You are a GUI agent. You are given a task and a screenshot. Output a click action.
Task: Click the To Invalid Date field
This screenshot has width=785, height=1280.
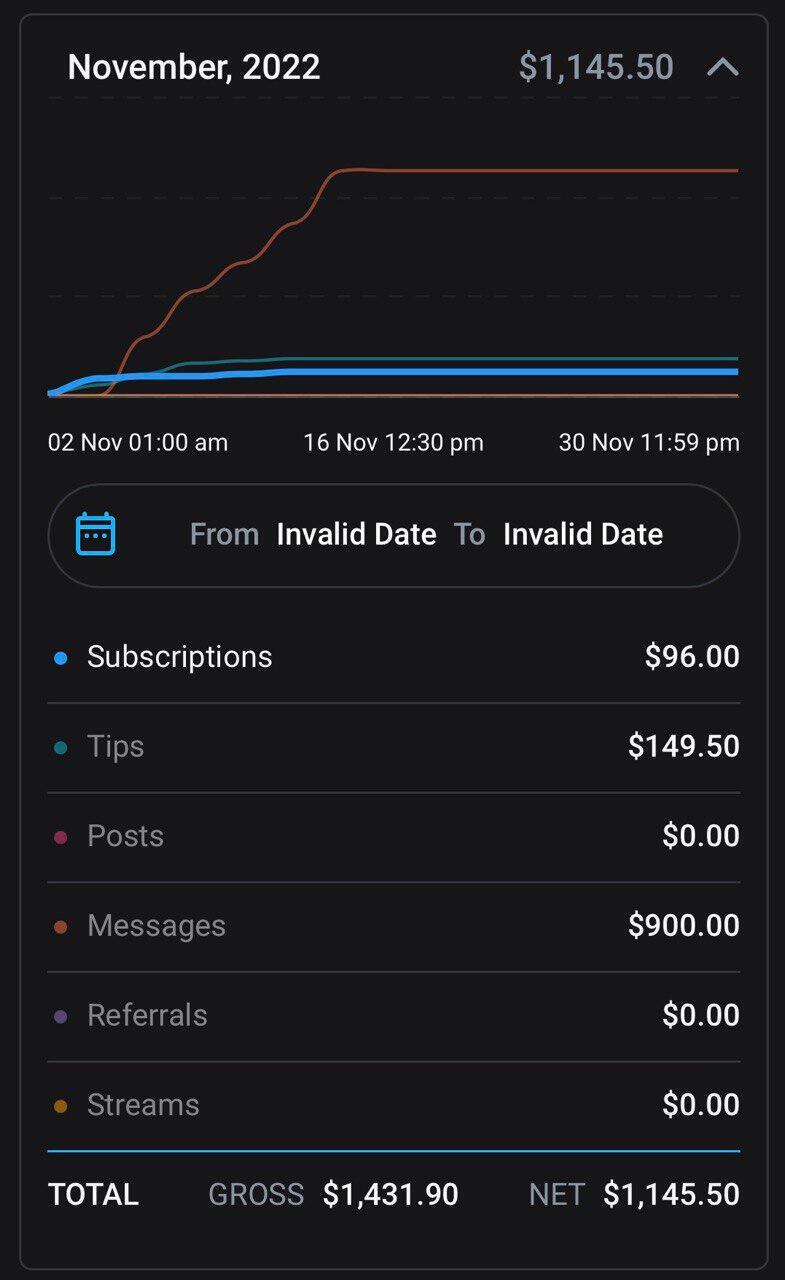coord(582,535)
